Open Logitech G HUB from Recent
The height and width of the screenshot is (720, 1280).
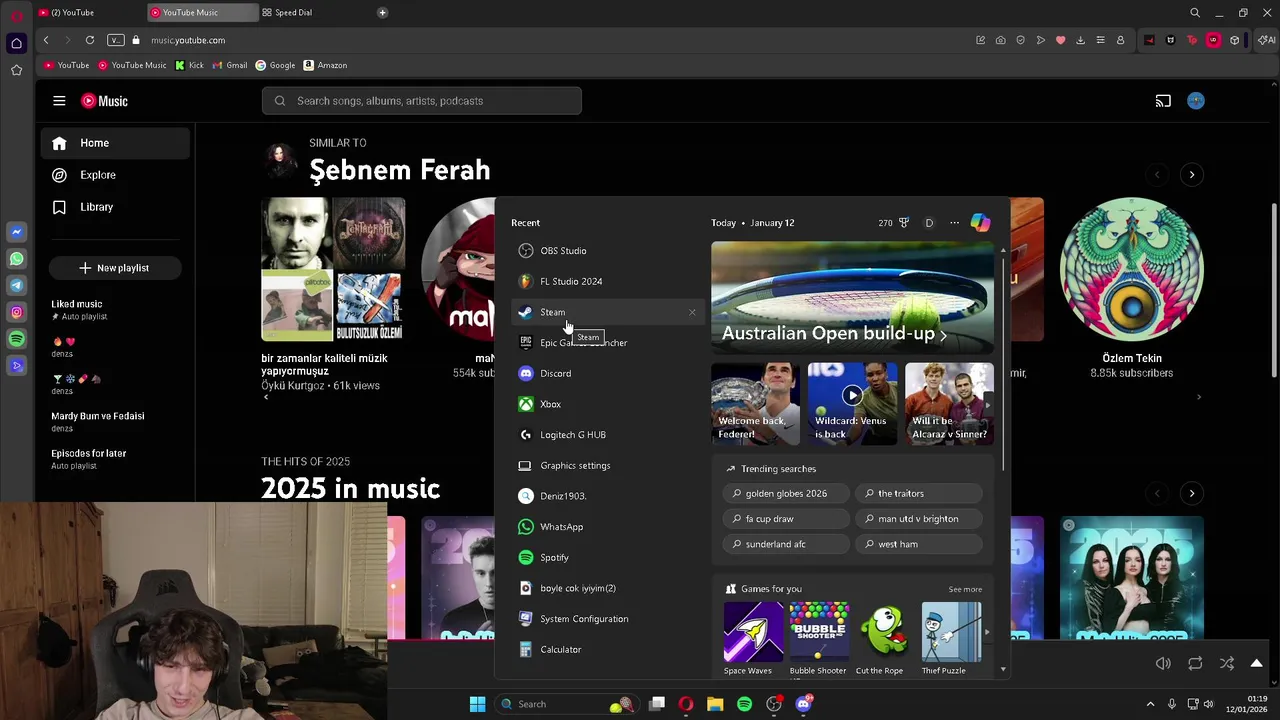[x=607, y=435]
